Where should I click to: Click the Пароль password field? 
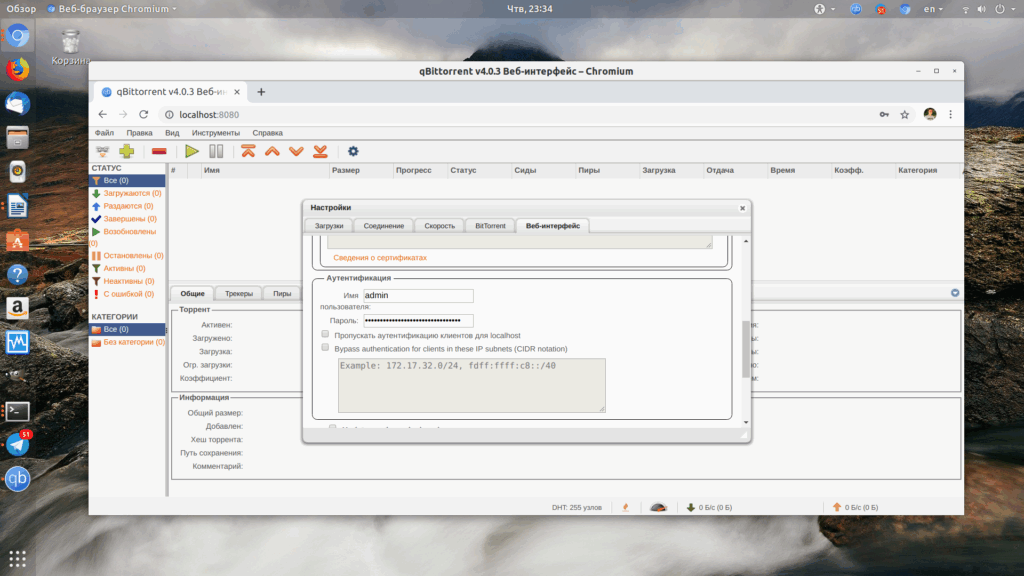418,321
